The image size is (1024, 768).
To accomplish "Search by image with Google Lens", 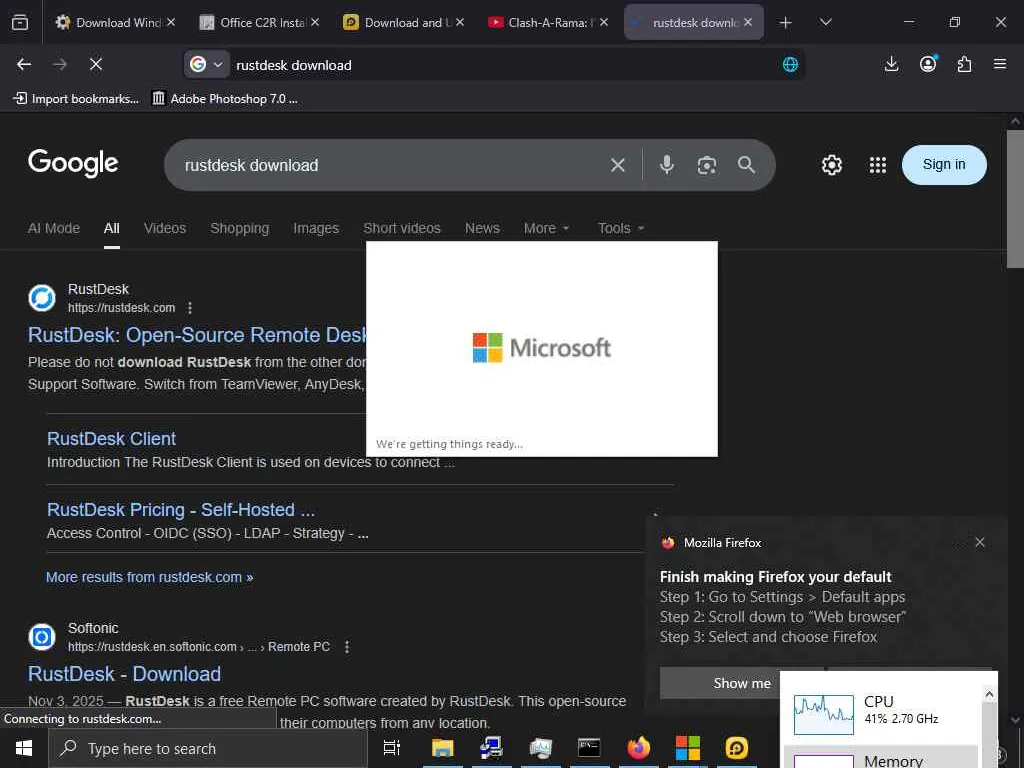I will (x=707, y=165).
